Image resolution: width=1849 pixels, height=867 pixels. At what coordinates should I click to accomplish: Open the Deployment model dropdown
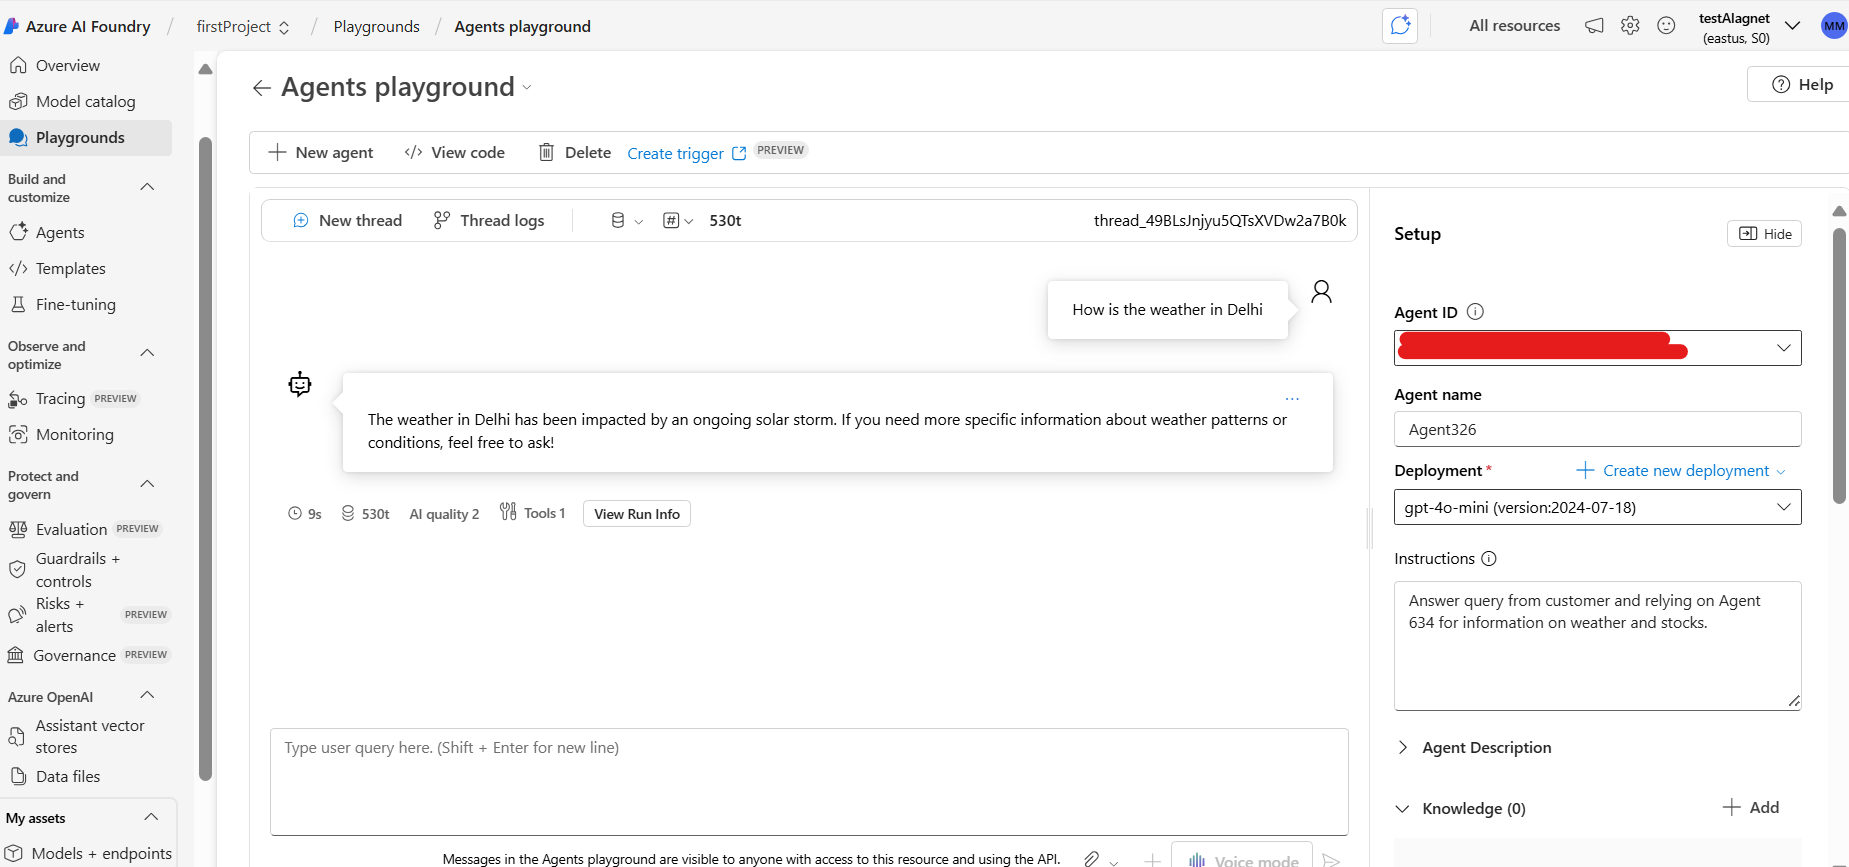pyautogui.click(x=1598, y=507)
